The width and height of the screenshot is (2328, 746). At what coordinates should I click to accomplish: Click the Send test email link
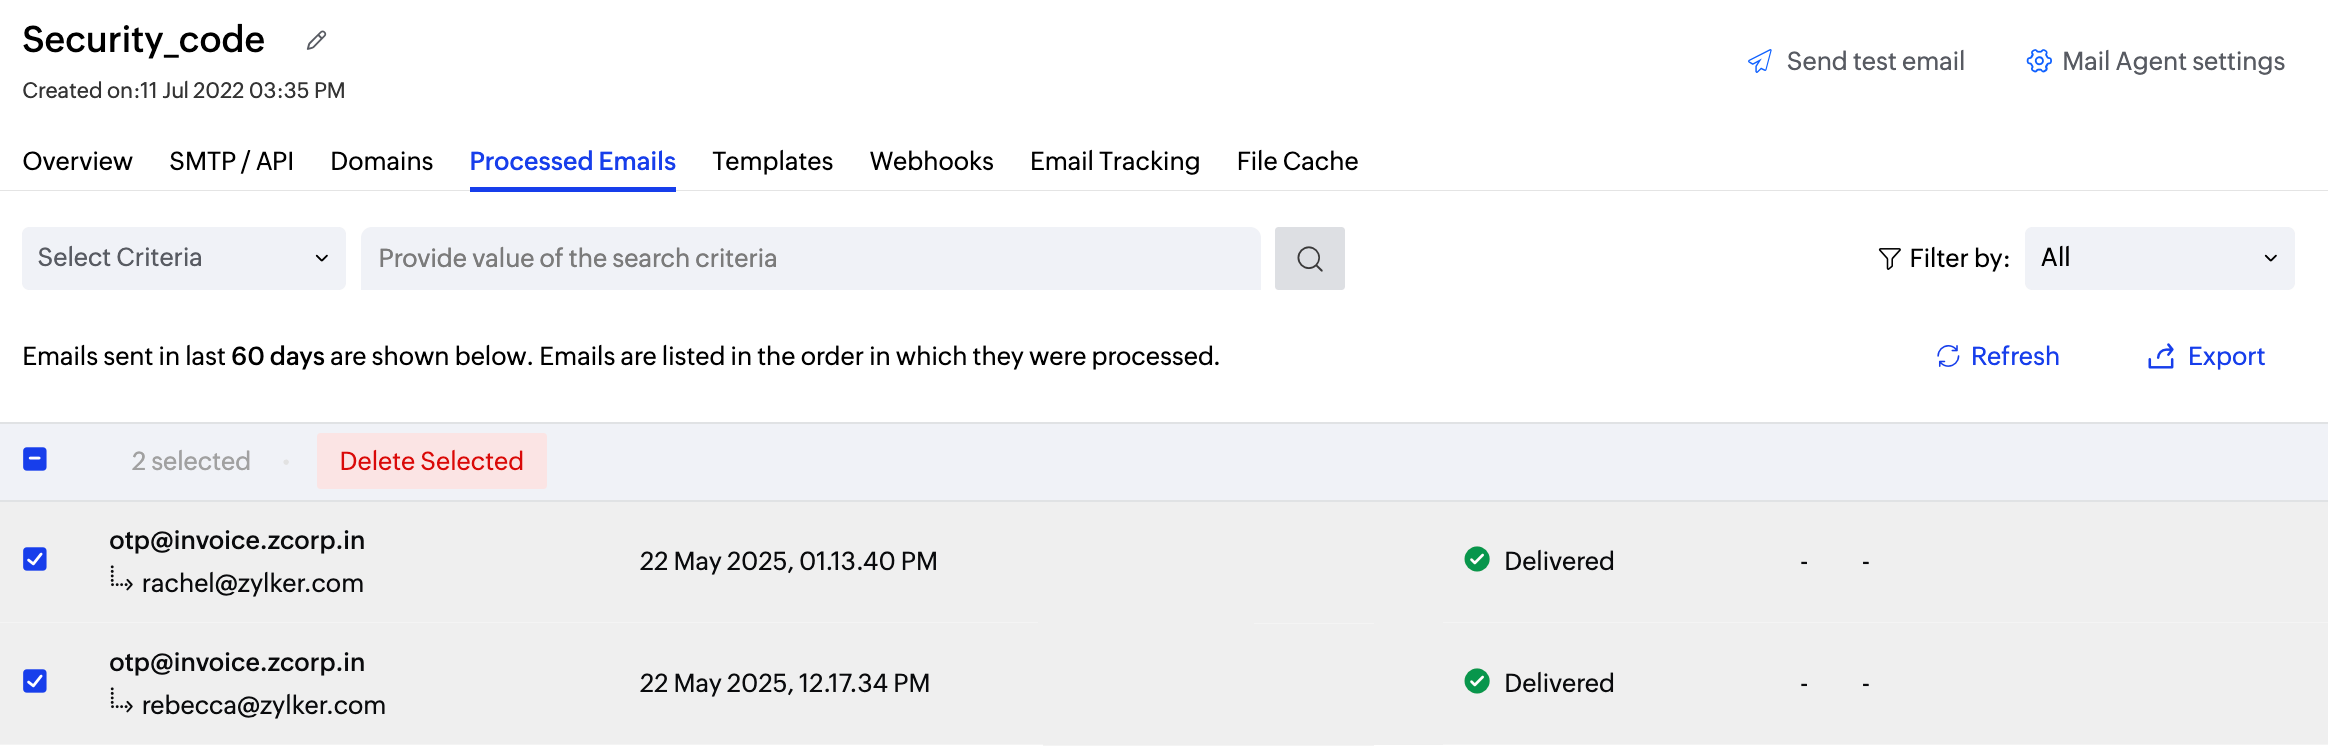(1875, 61)
